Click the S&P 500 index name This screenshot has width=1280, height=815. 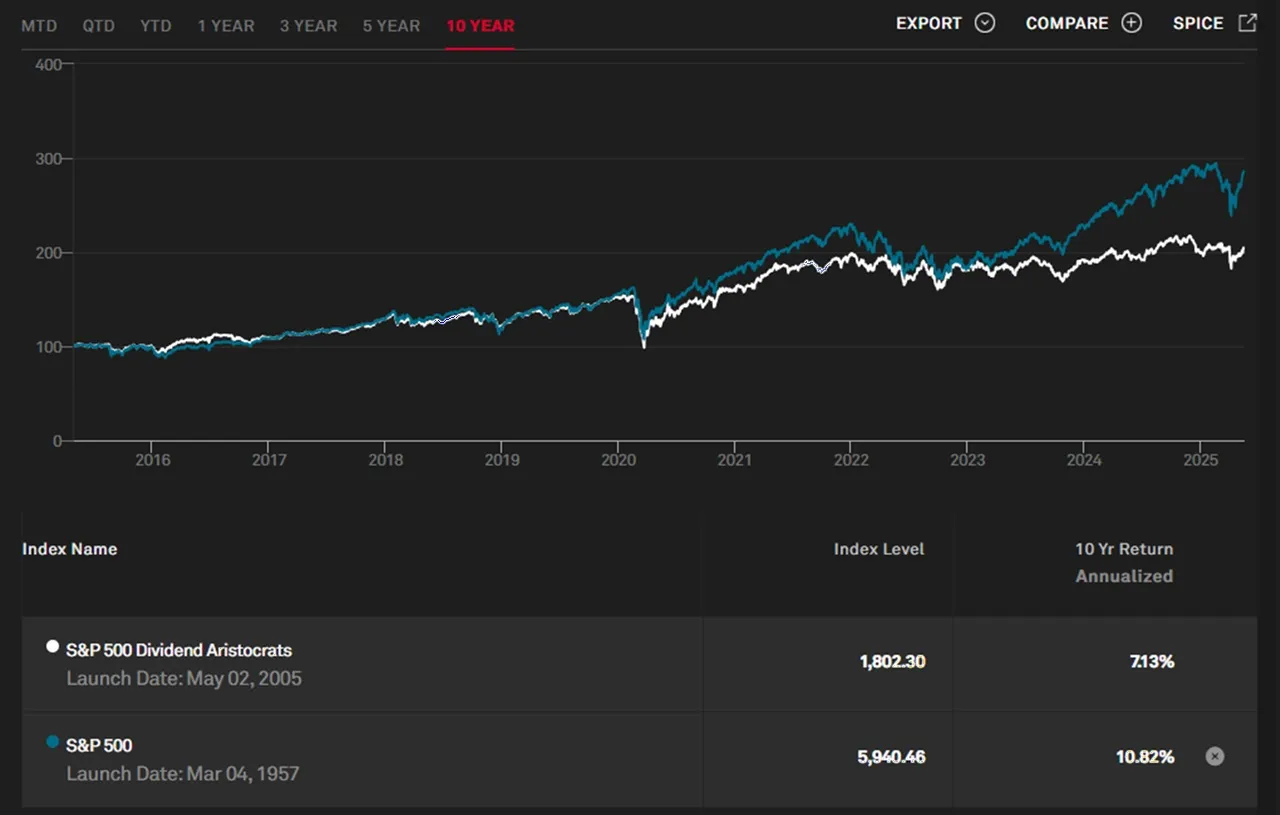coord(99,745)
